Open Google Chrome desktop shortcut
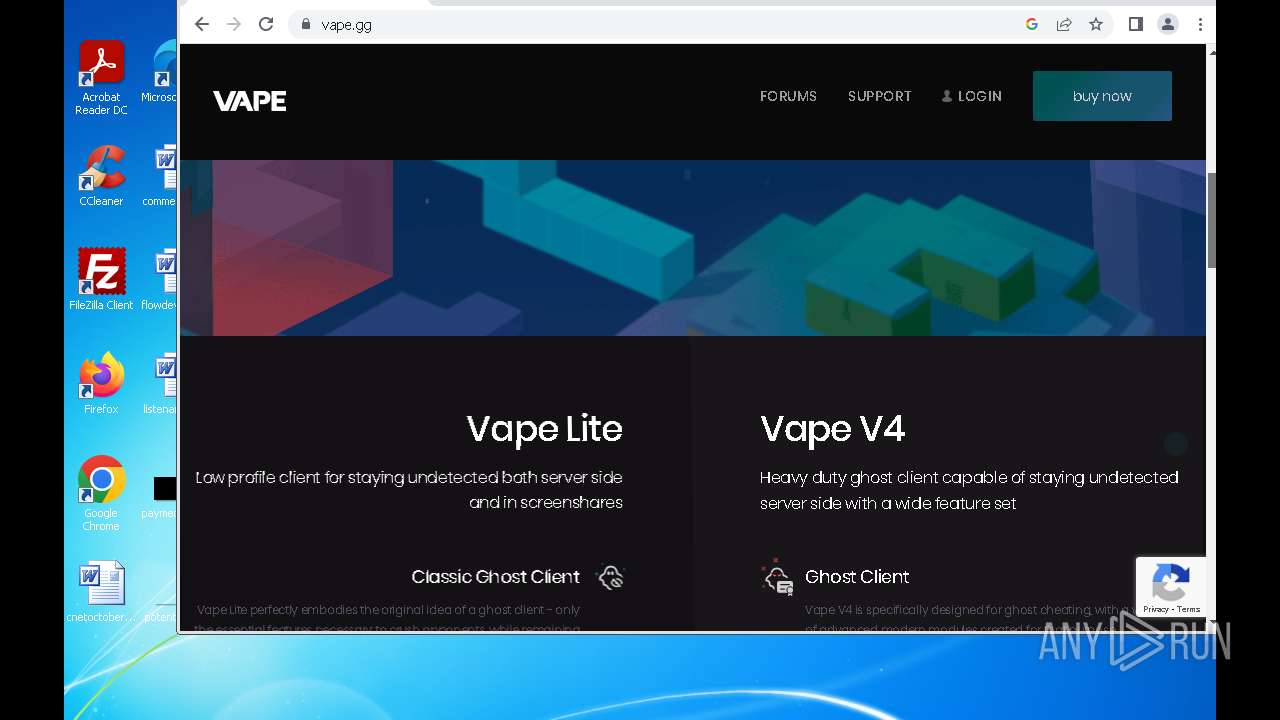Screen dimensions: 1280x720 pyautogui.click(x=101, y=494)
